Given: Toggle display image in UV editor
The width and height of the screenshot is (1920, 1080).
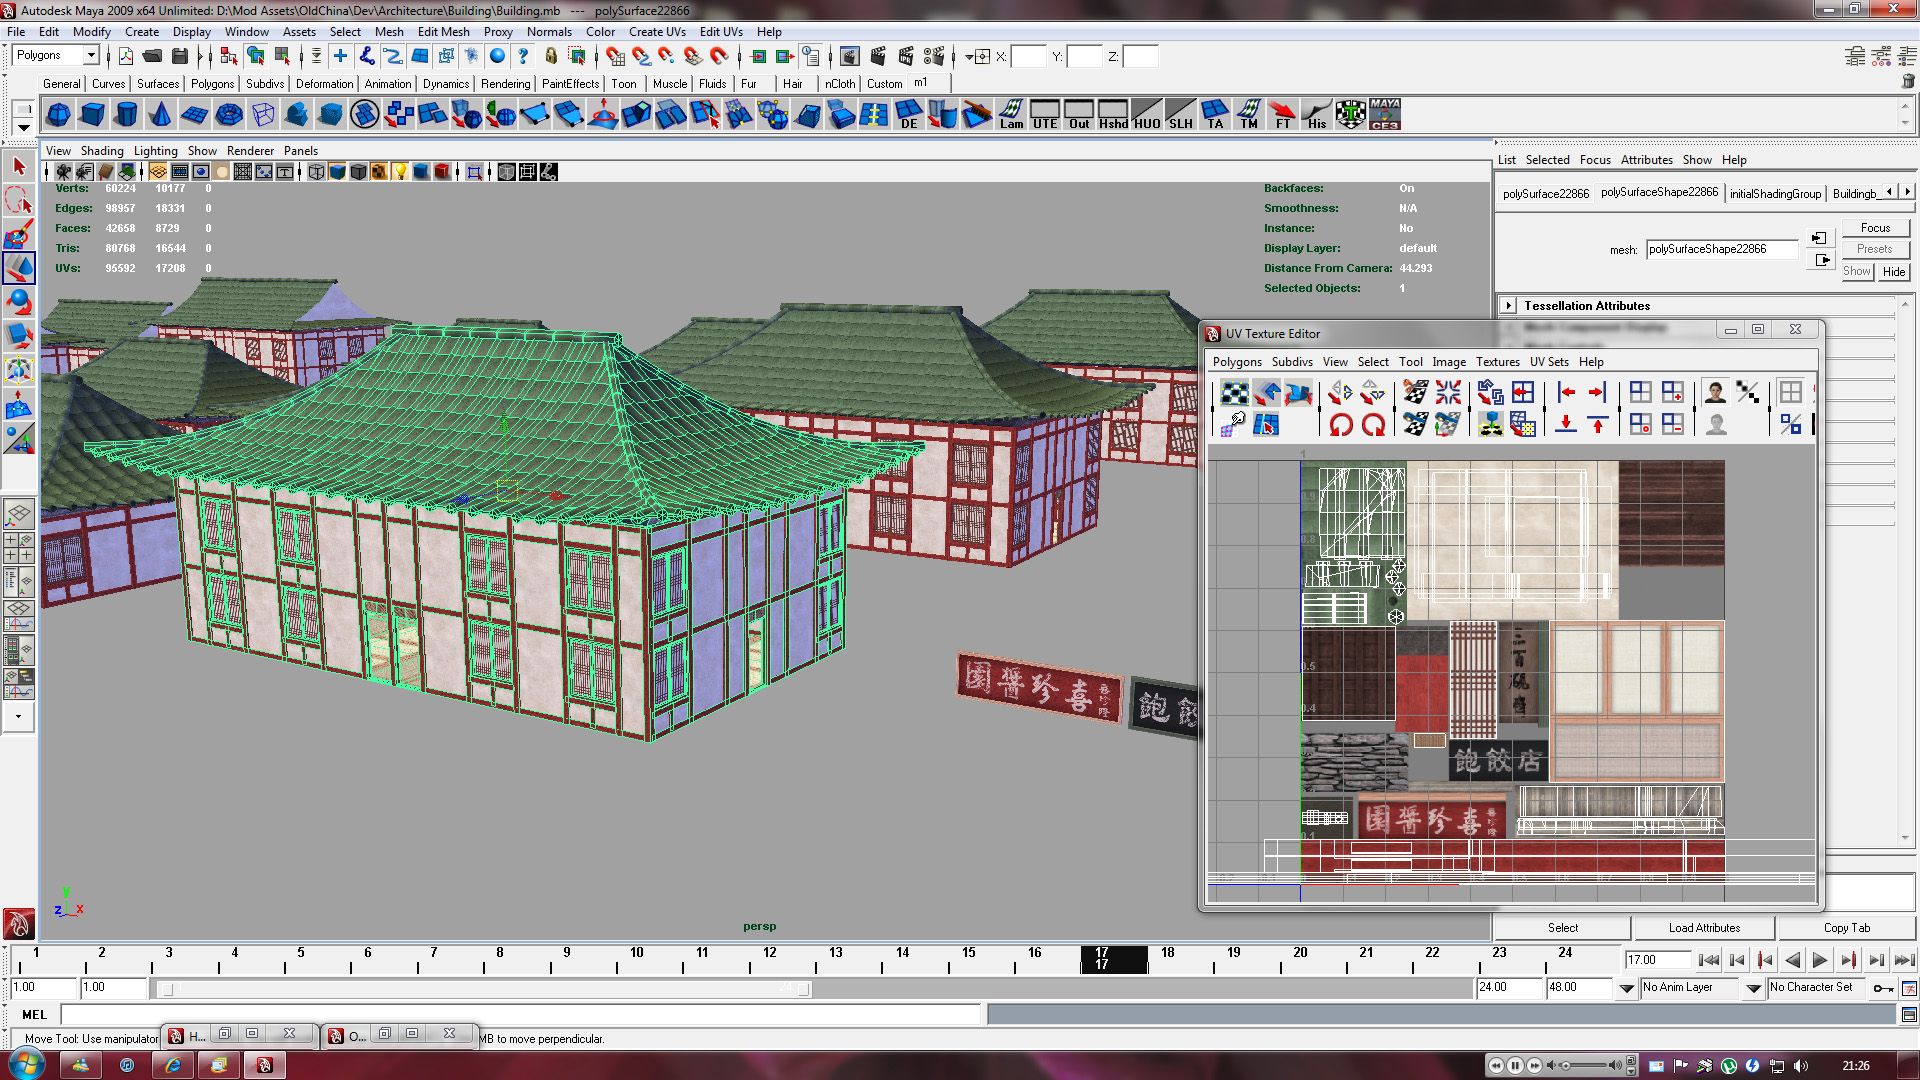Looking at the screenshot, I should (x=1714, y=393).
